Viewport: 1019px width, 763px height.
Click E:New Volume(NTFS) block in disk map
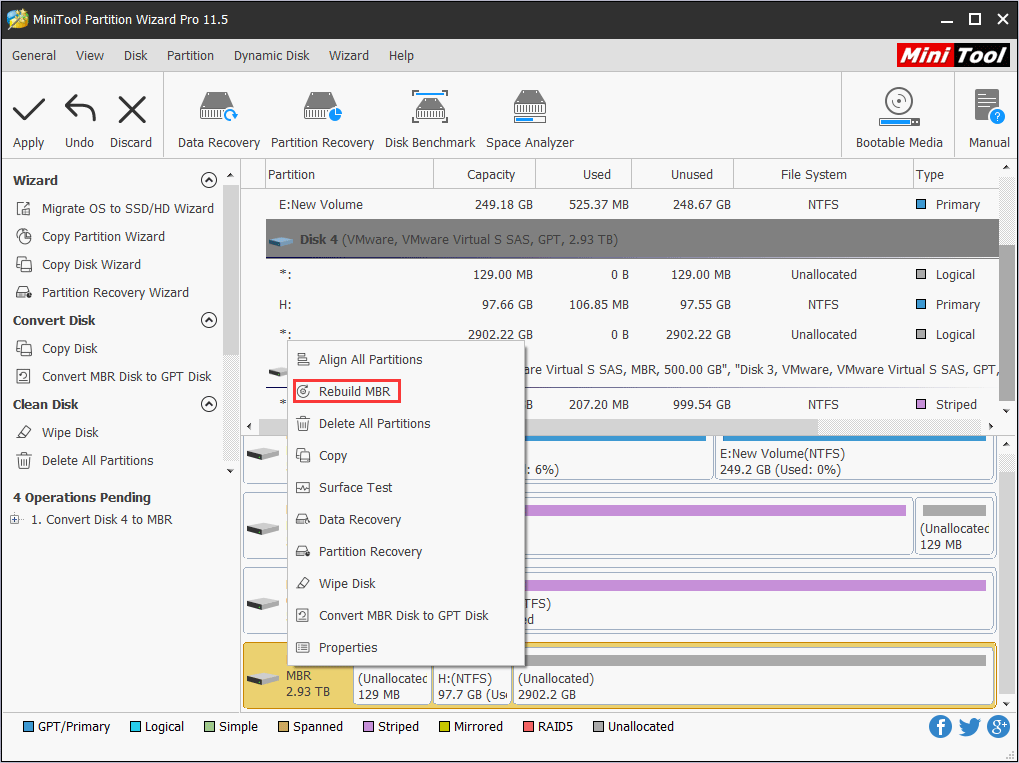855,458
